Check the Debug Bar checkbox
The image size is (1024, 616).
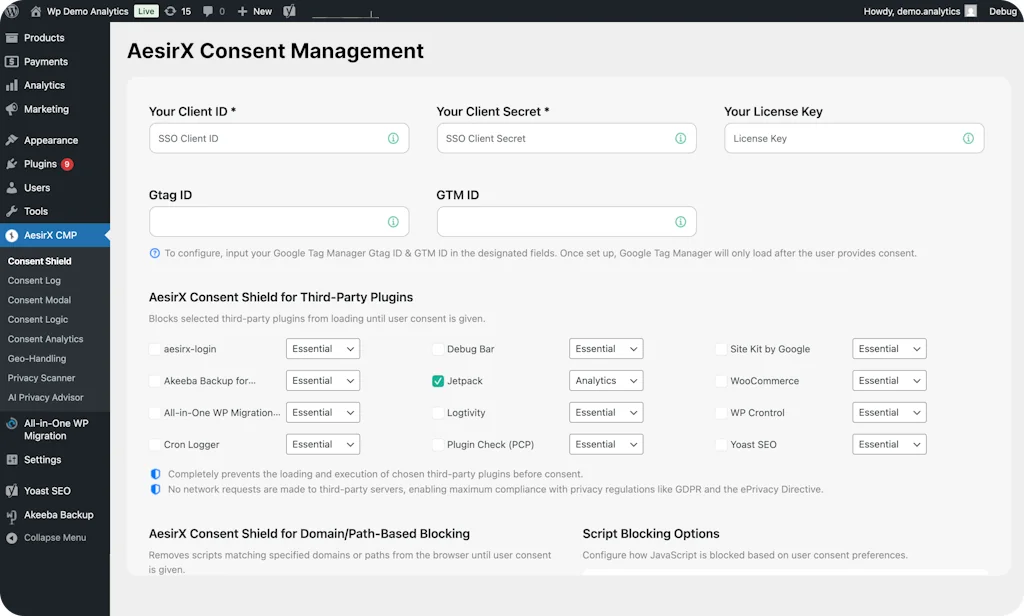(x=437, y=348)
